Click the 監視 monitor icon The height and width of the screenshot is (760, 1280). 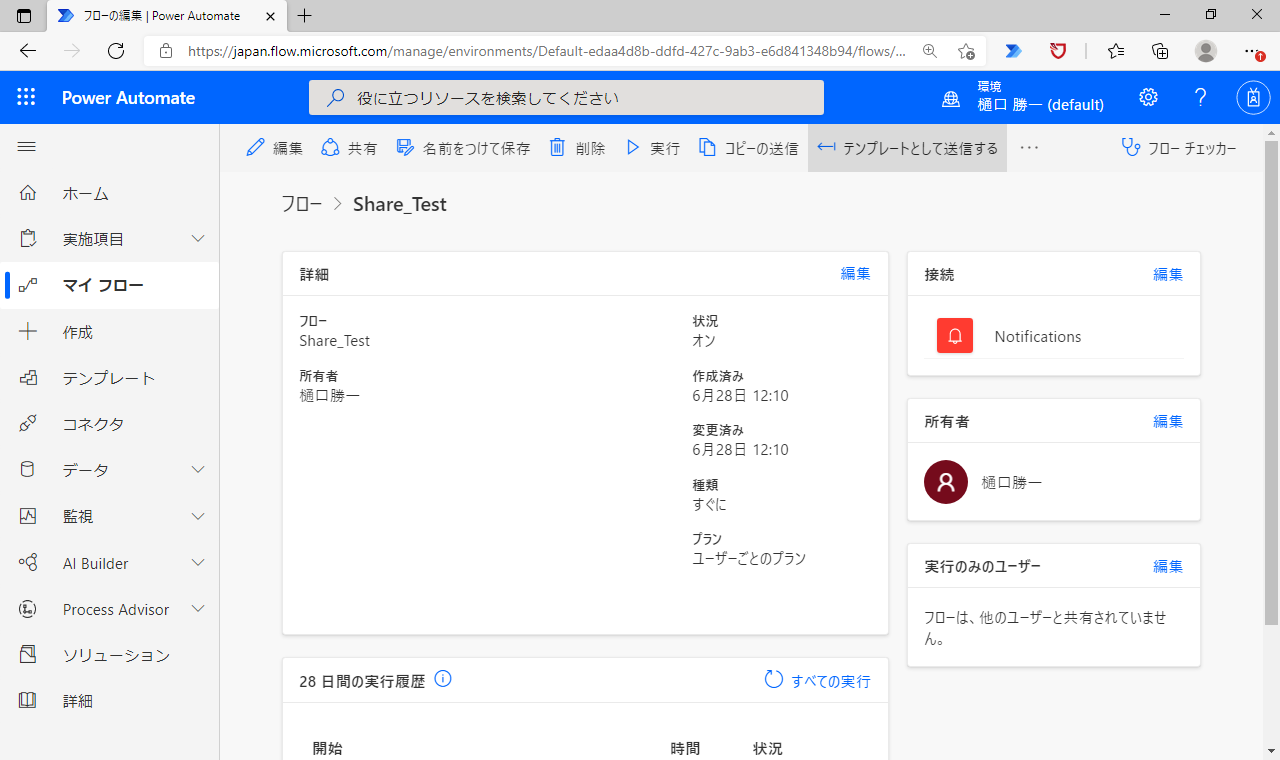coord(28,516)
